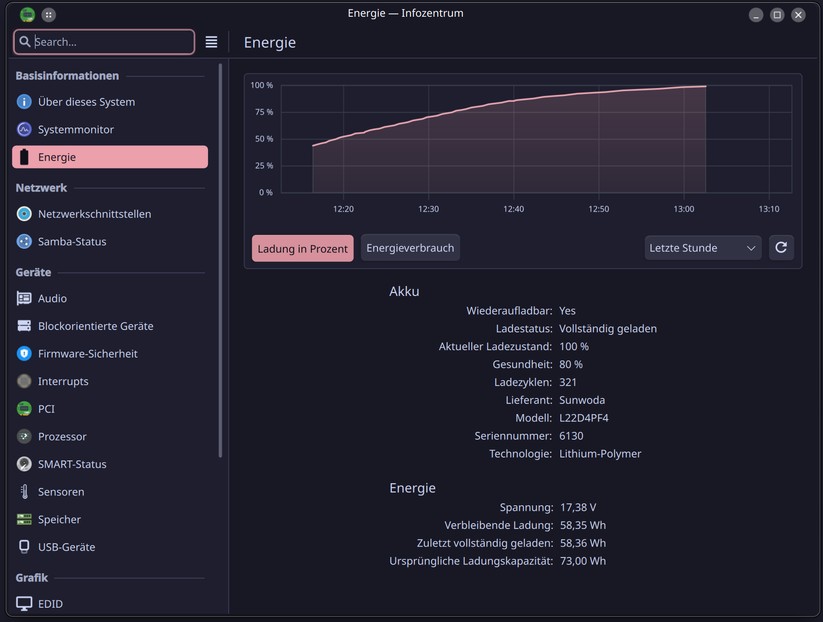This screenshot has width=823, height=622.
Task: Open Systemmonitor via its sidebar icon
Action: coord(25,130)
